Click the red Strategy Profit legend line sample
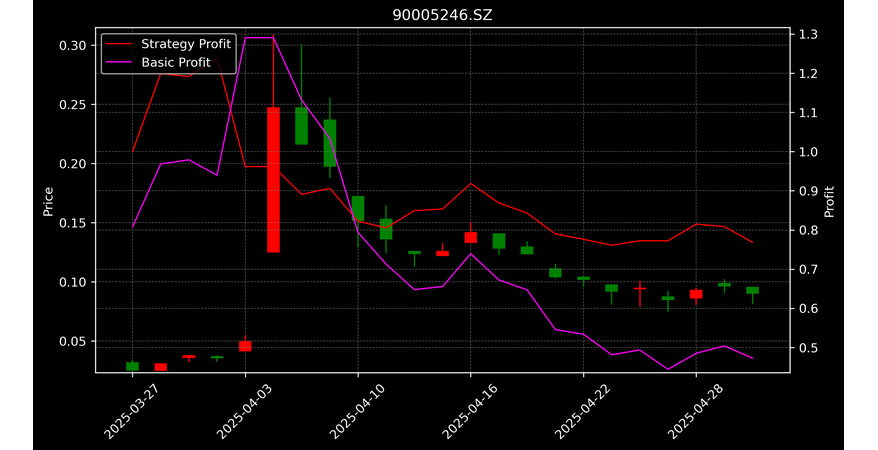Screen dimensions: 878x450 pos(118,44)
